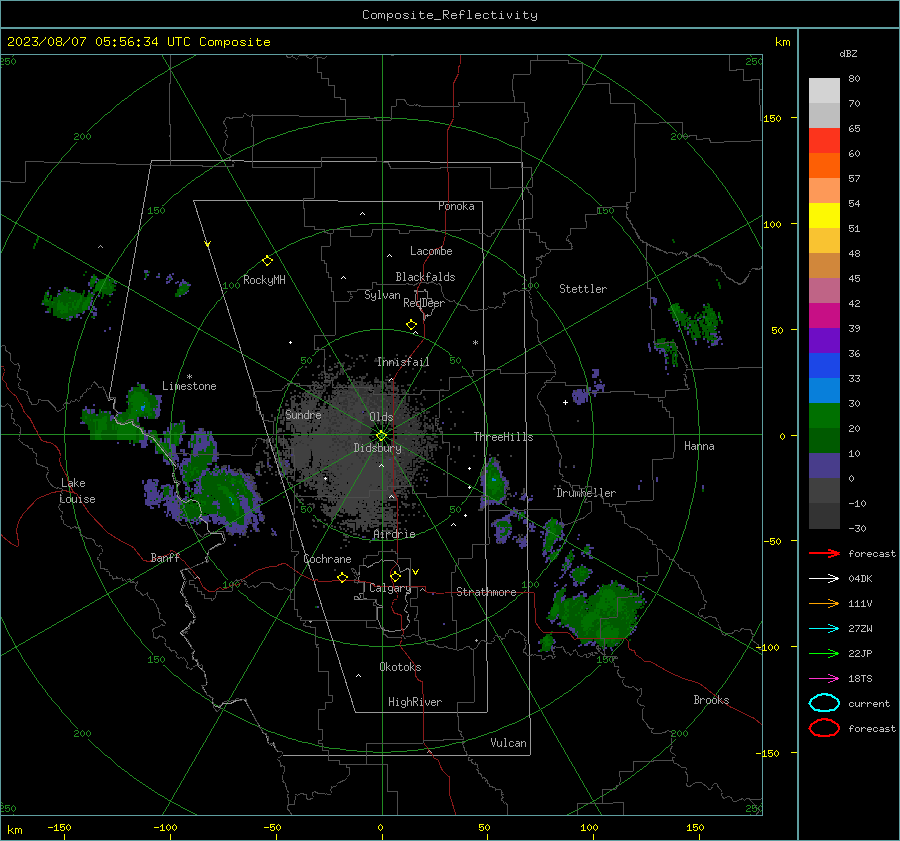
Task: Click the Brooks label
Action: click(711, 700)
